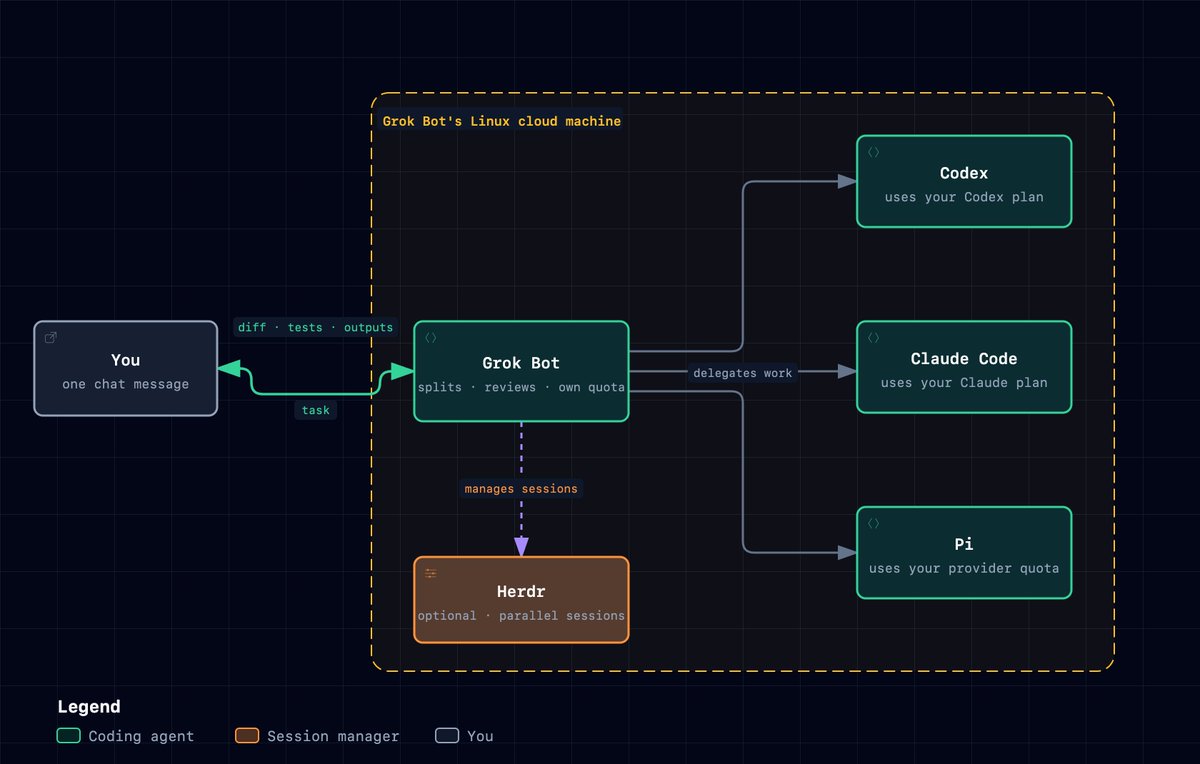Select the "diff · tests · outputs" edge label
Image resolution: width=1200 pixels, height=764 pixels.
[316, 327]
